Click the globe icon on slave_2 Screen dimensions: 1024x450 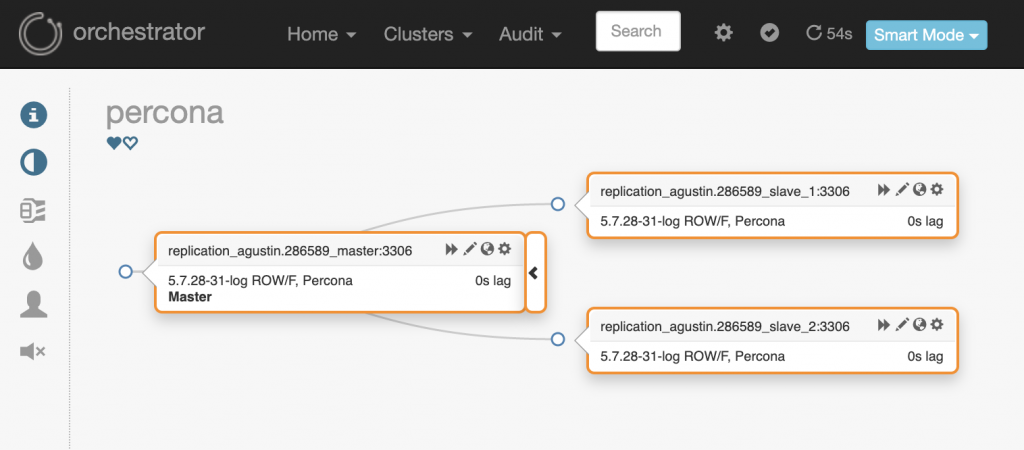[x=919, y=325]
